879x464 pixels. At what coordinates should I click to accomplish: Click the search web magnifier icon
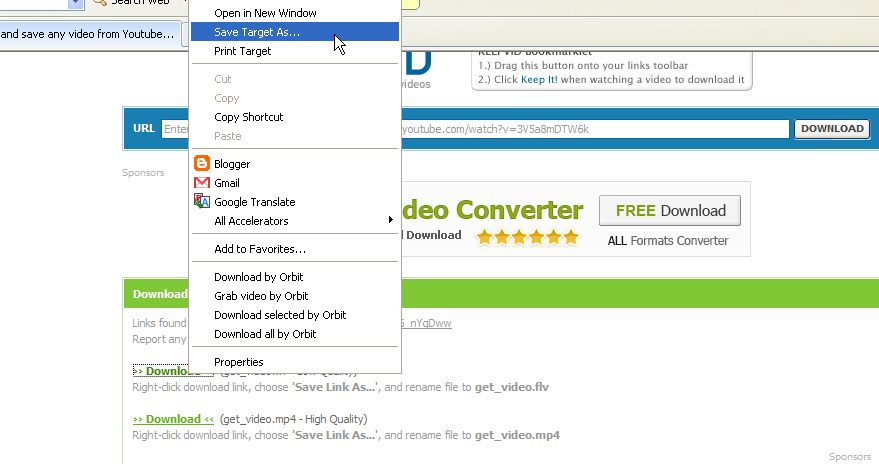tap(100, 2)
